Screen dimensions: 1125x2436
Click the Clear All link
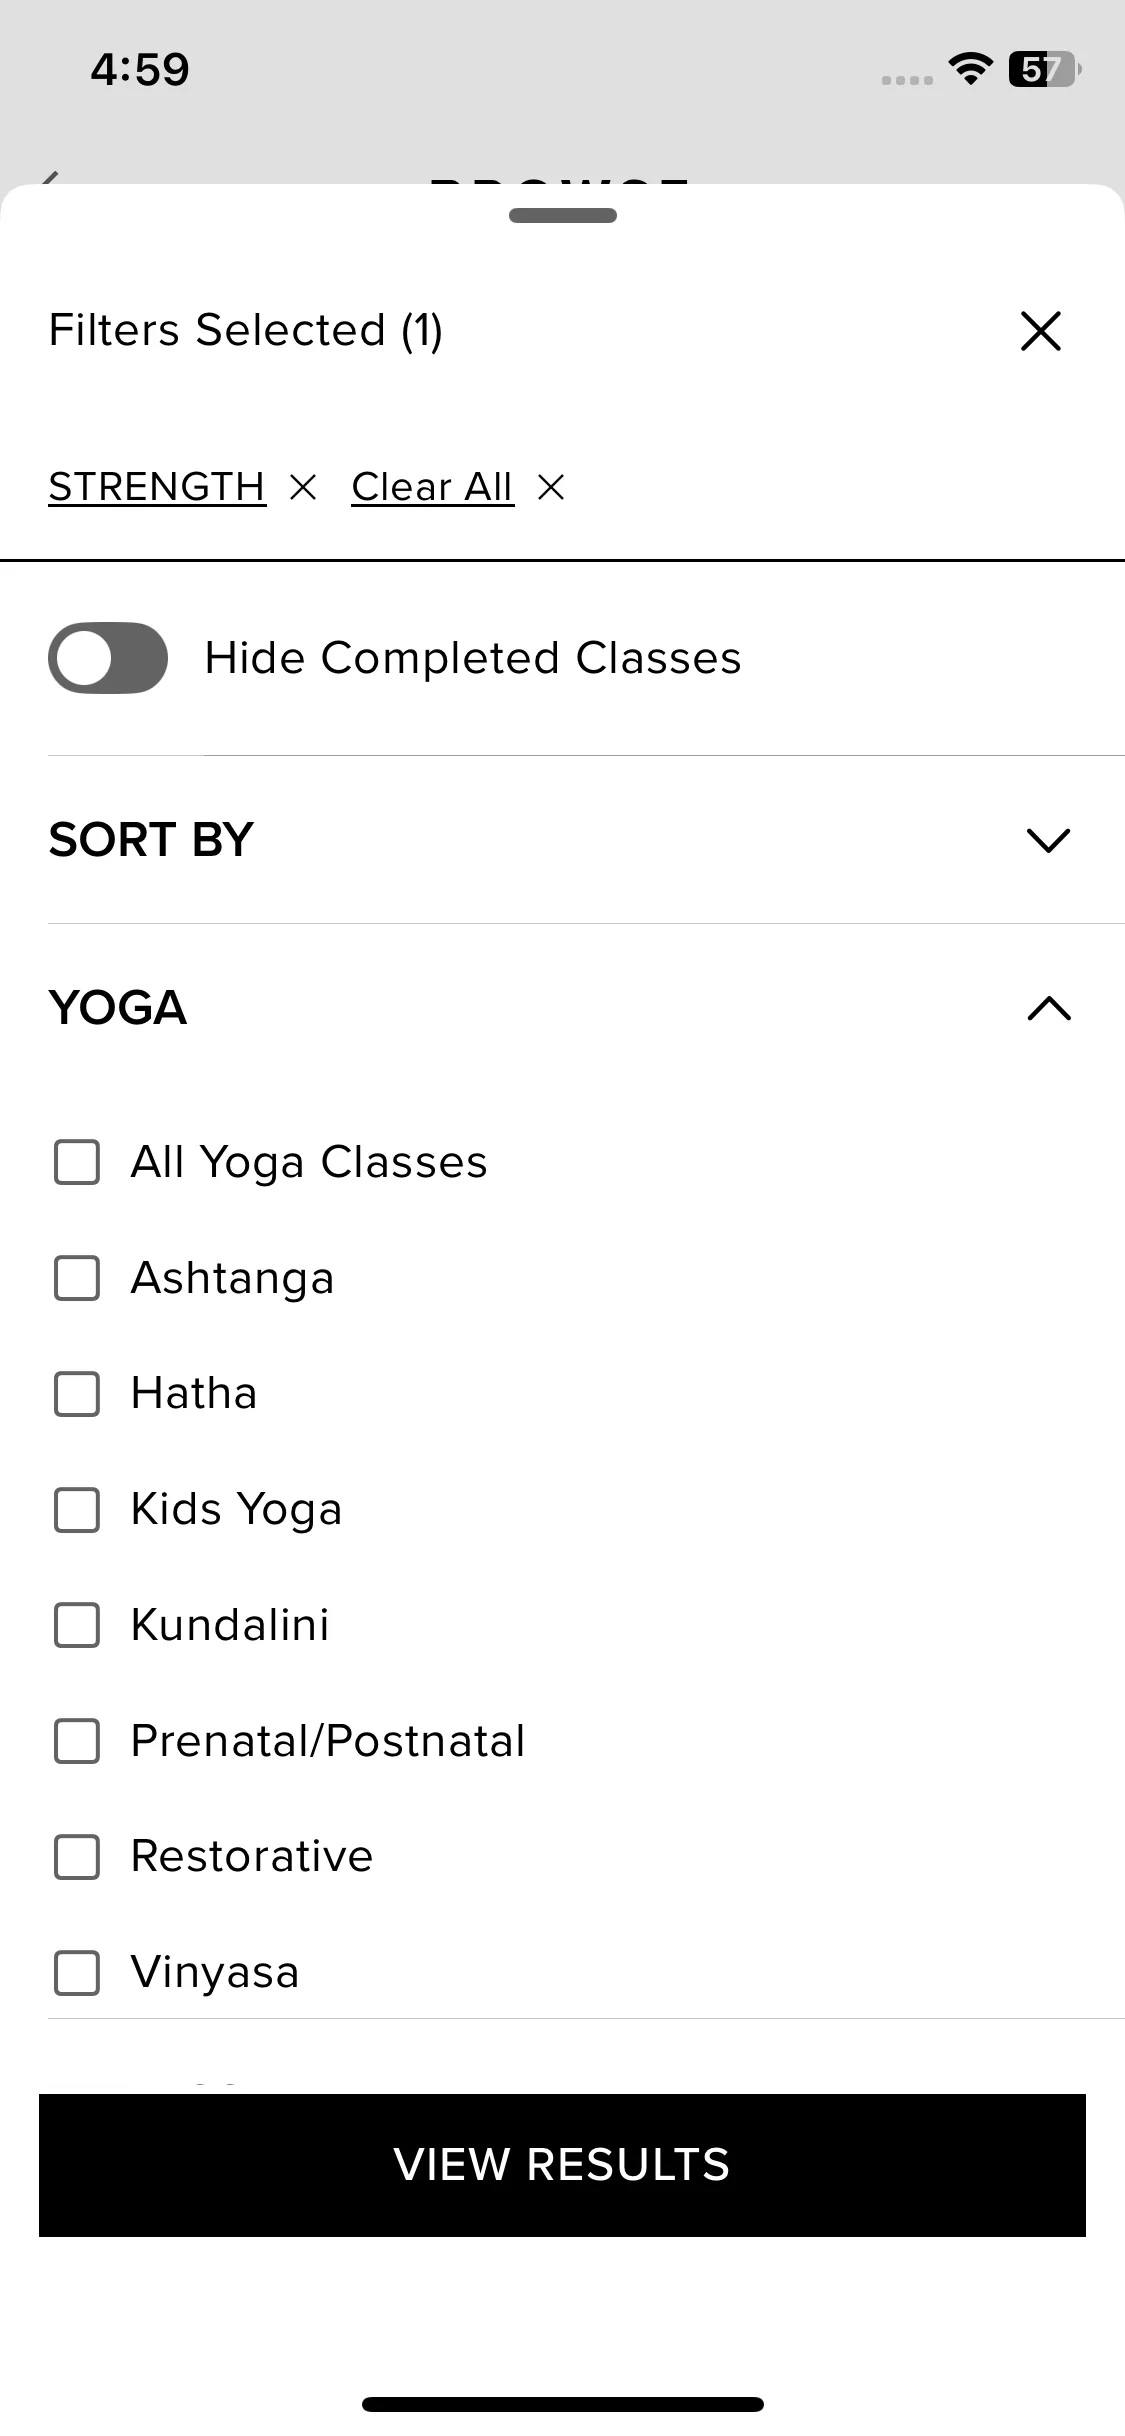[432, 487]
